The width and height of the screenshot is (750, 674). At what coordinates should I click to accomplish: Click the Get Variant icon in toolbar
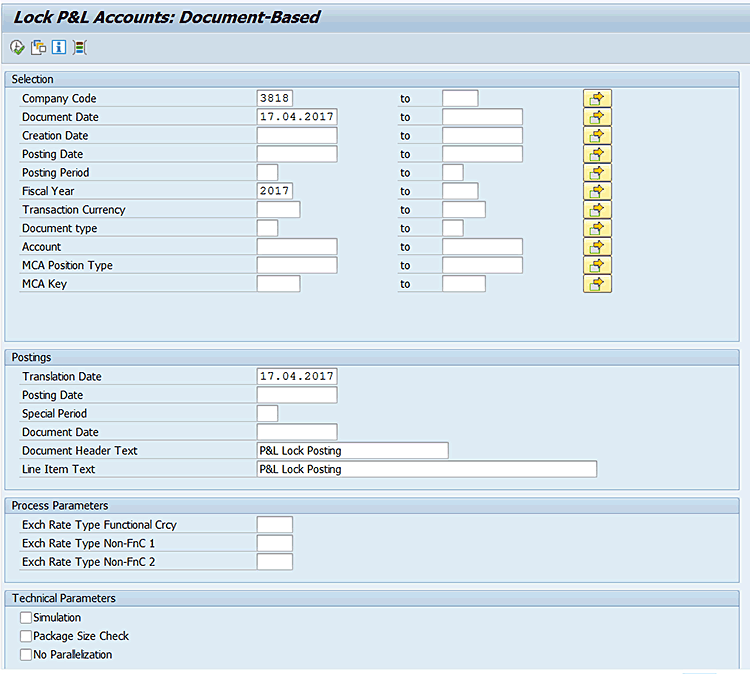click(39, 47)
